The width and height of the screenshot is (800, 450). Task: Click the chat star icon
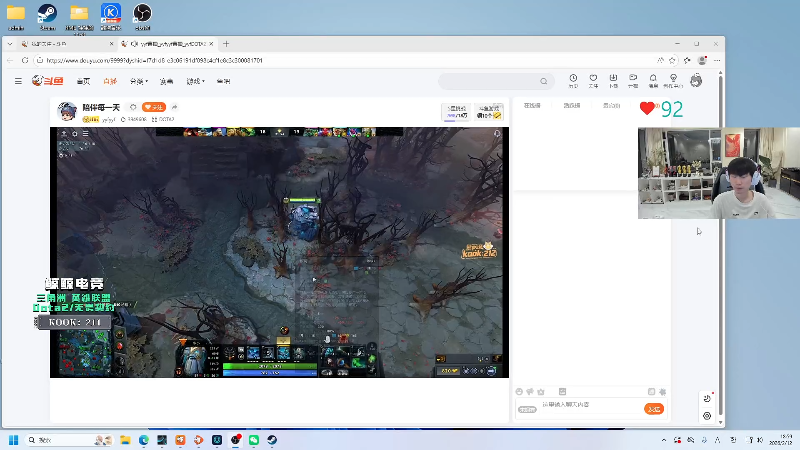[x=541, y=392]
